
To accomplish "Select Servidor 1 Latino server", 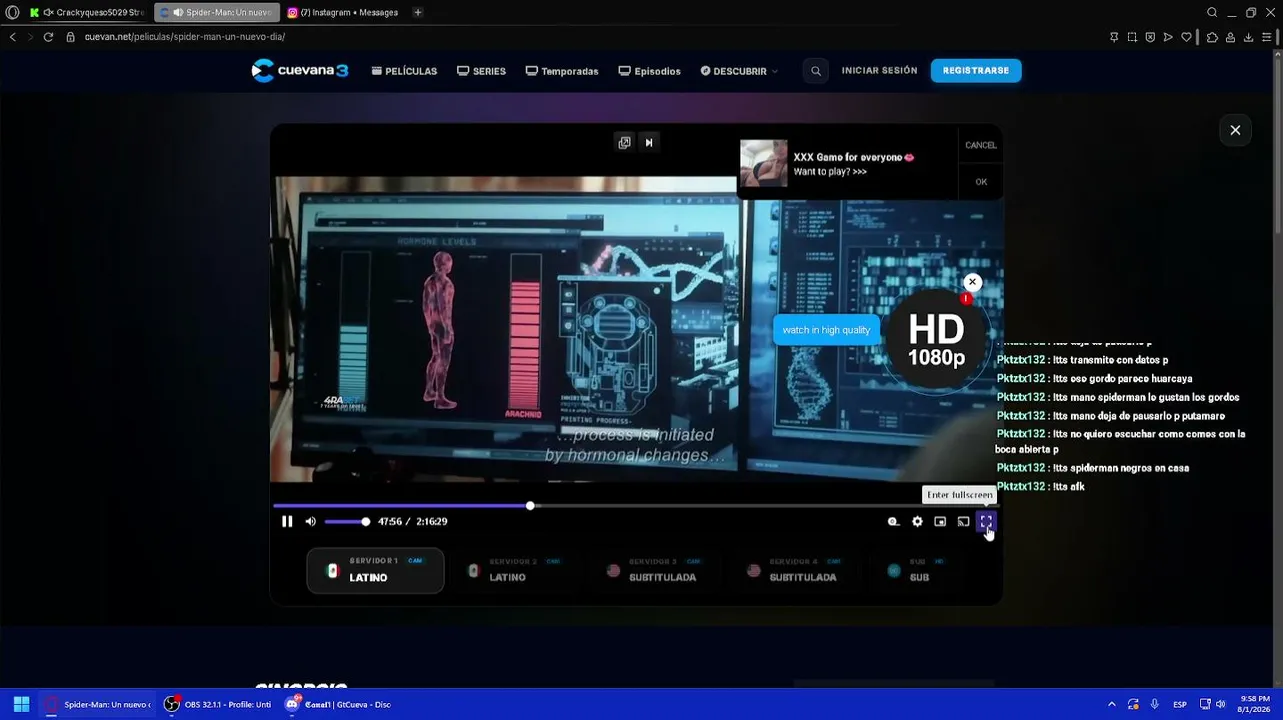I will 375,570.
